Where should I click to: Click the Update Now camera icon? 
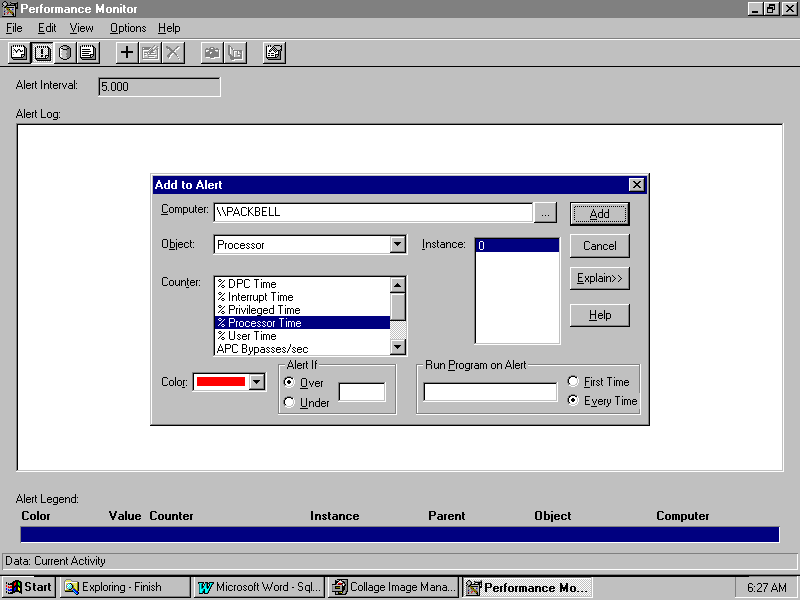pos(212,53)
